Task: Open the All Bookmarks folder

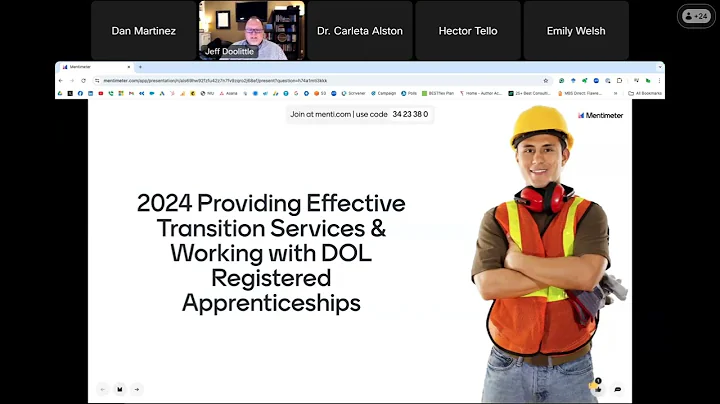Action: [x=645, y=93]
